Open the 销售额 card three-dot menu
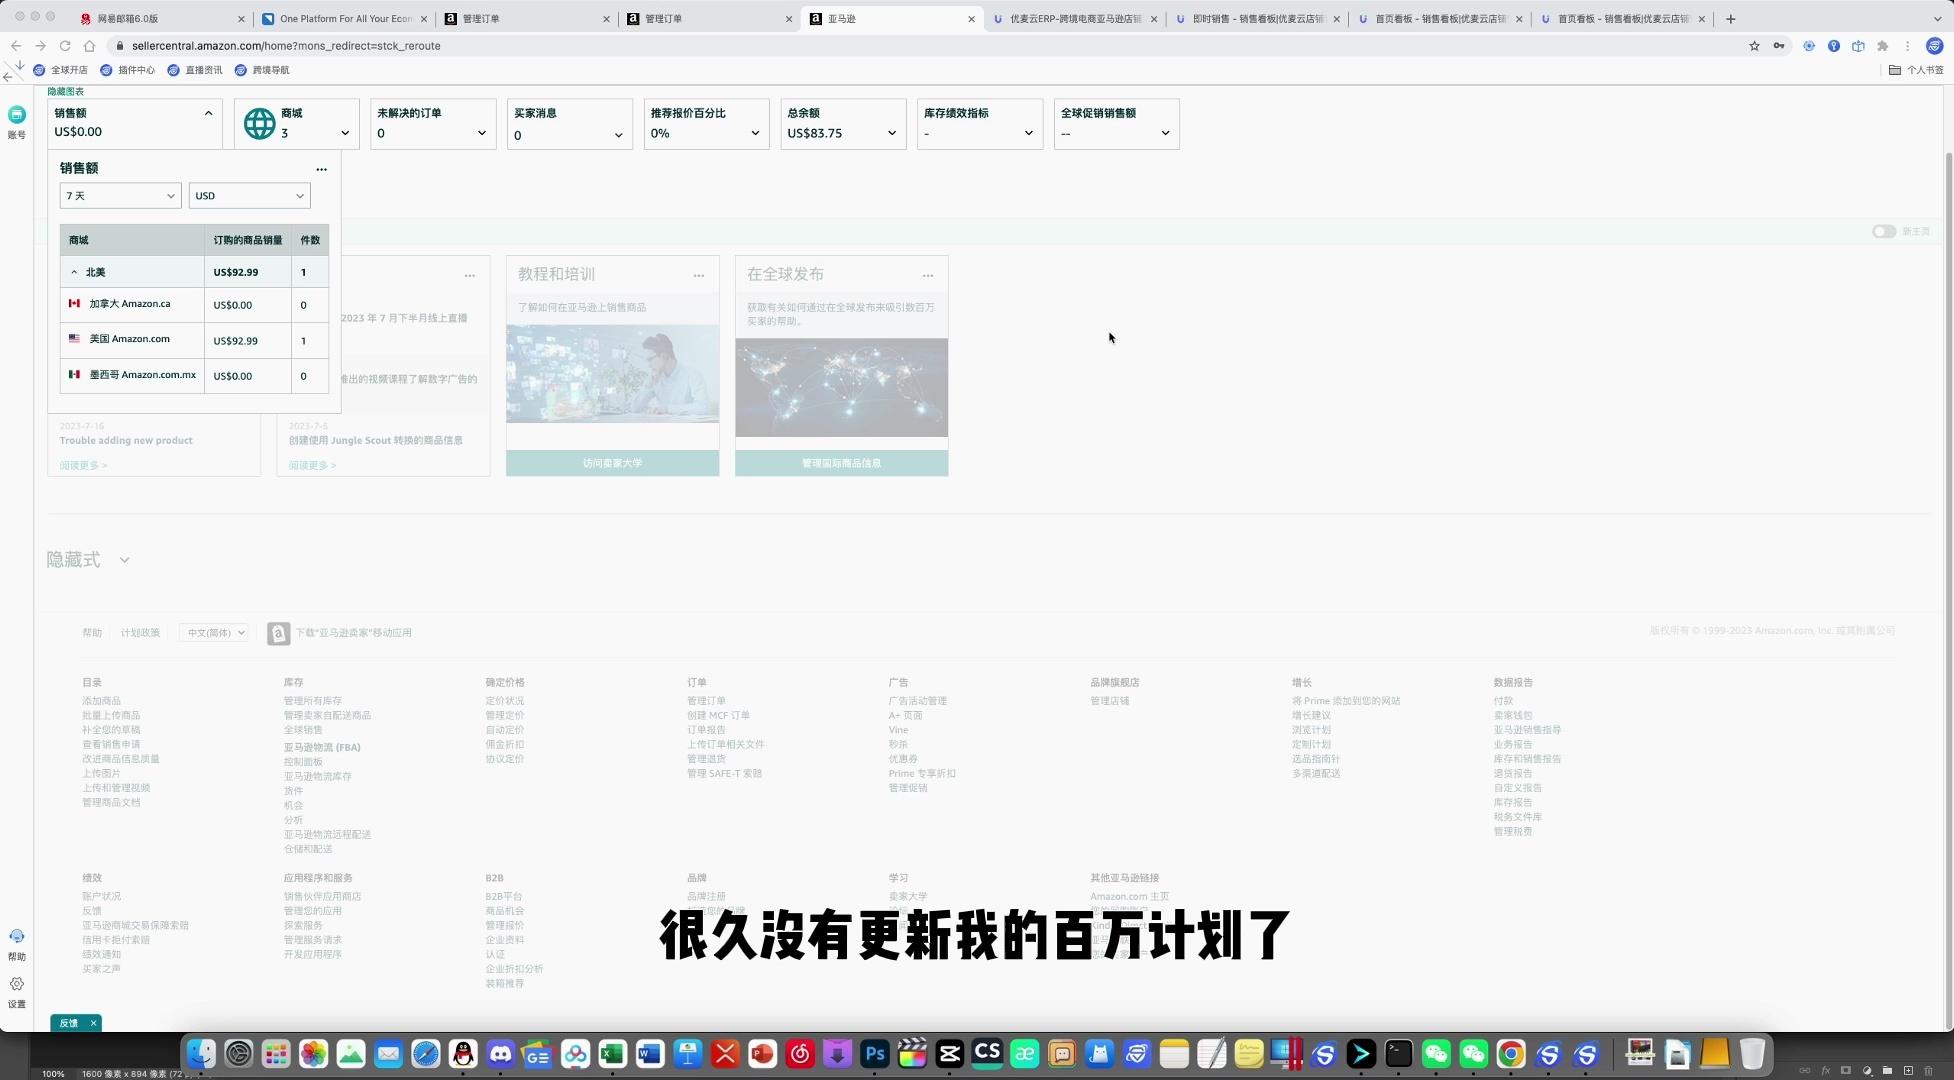 tap(321, 169)
